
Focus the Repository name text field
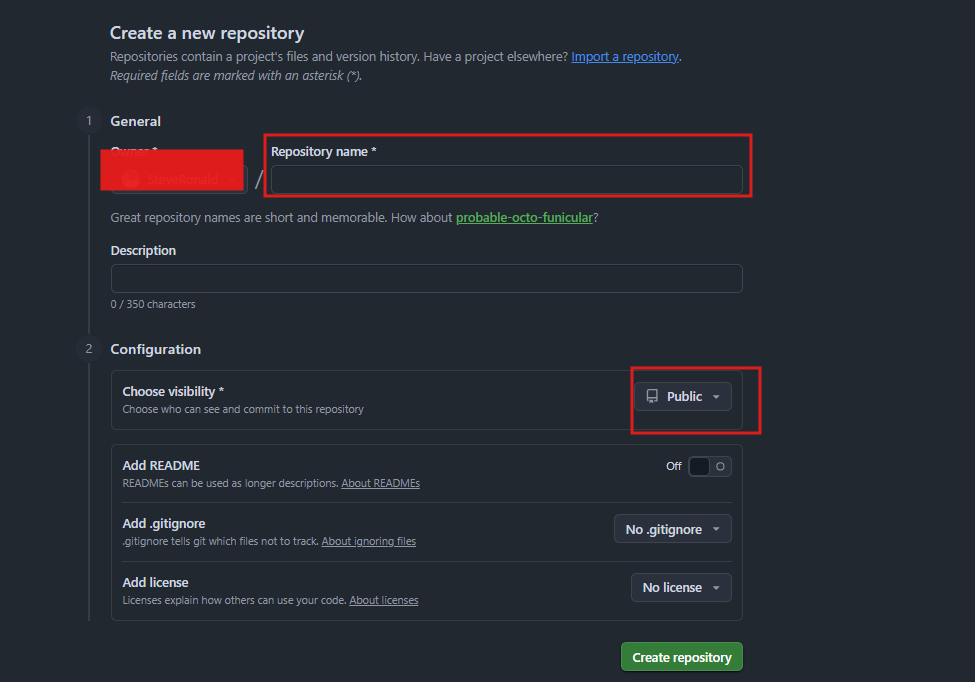pyautogui.click(x=506, y=180)
